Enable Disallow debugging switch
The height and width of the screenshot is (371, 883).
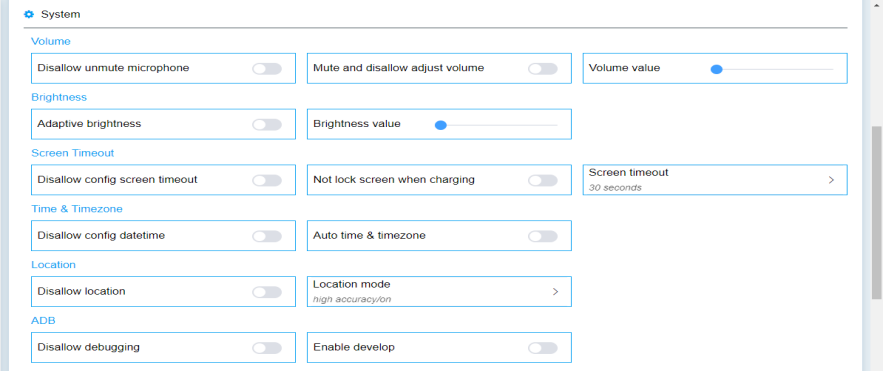pos(267,348)
